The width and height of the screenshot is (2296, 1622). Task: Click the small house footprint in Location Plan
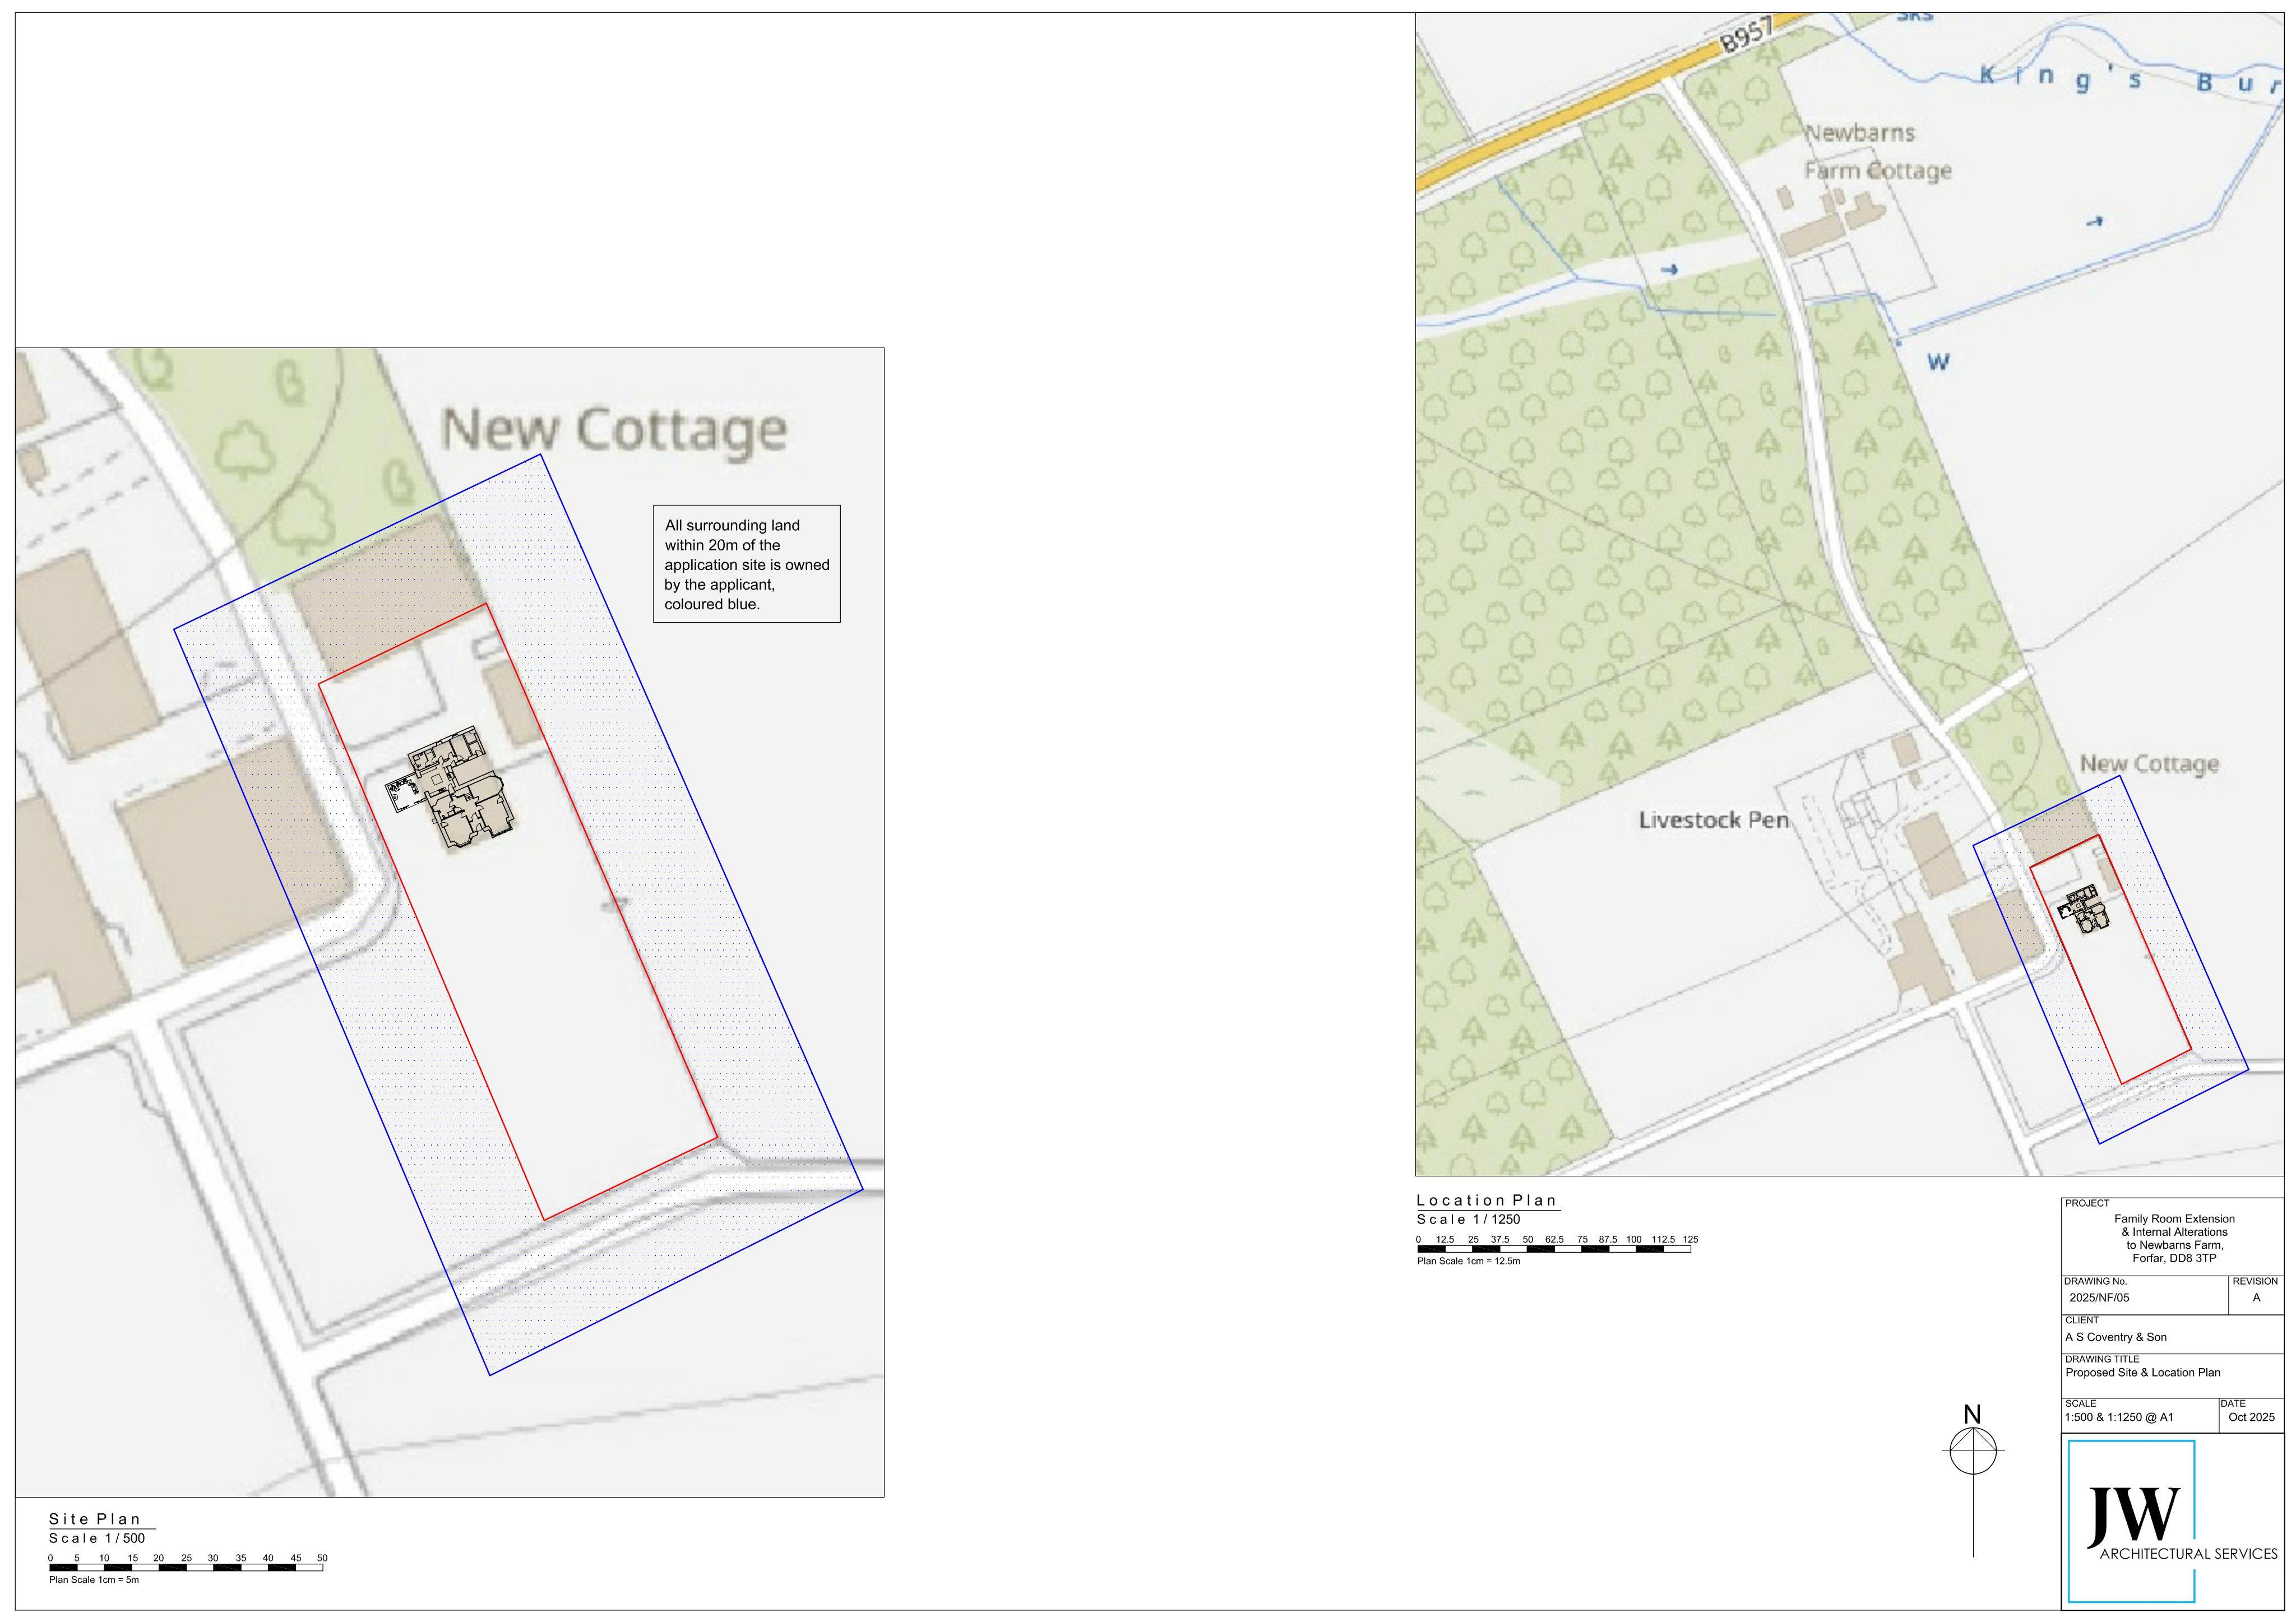[2085, 909]
